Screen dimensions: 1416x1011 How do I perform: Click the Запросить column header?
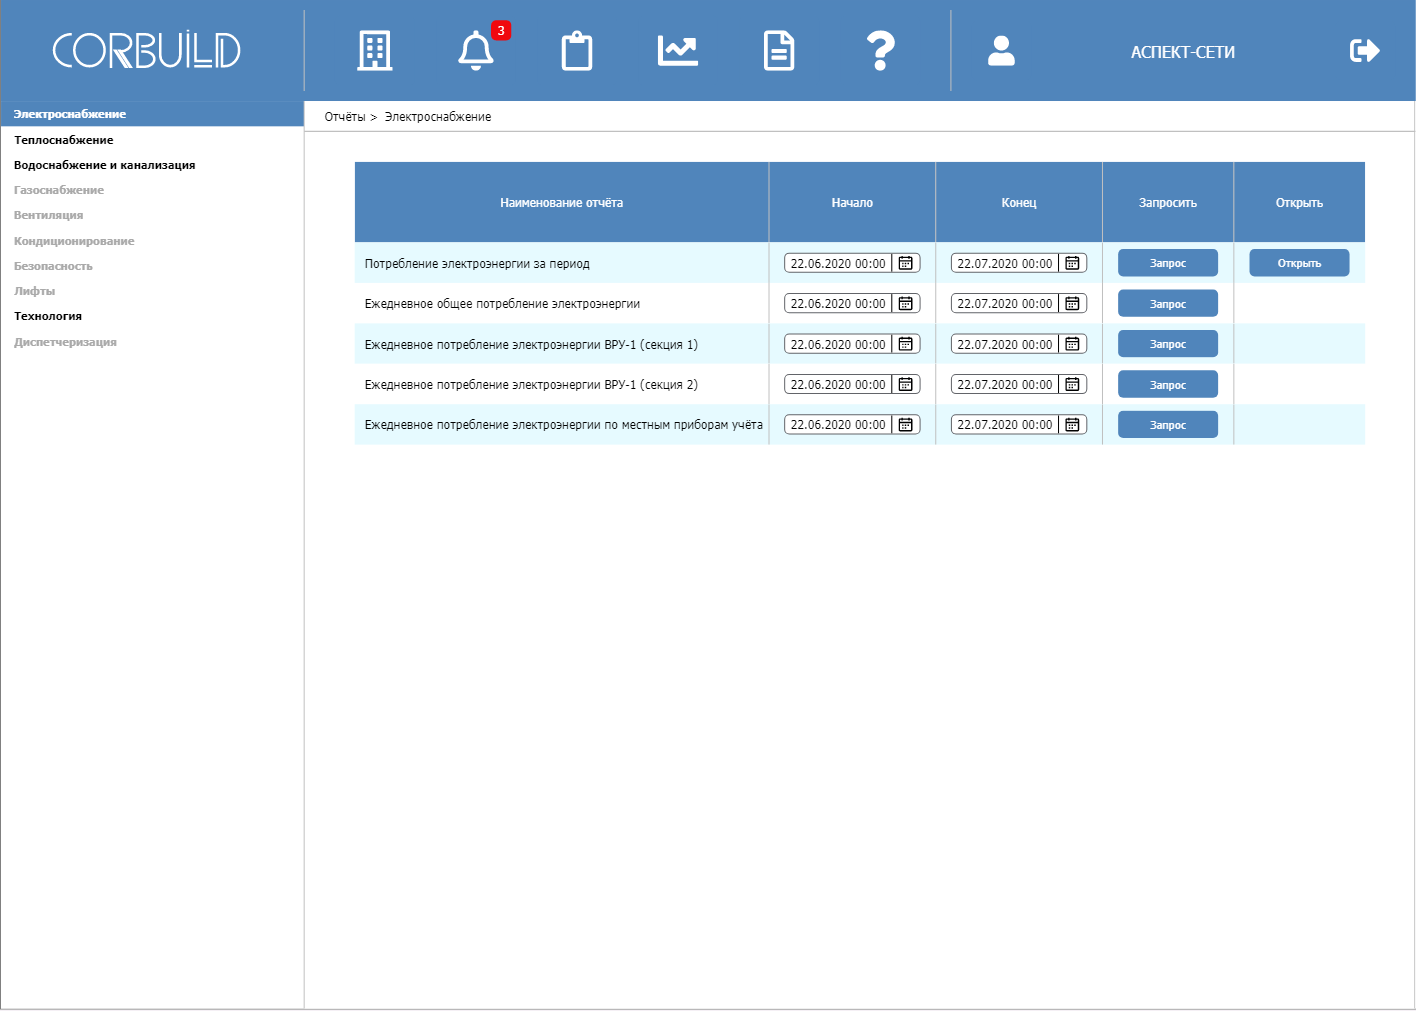point(1168,202)
